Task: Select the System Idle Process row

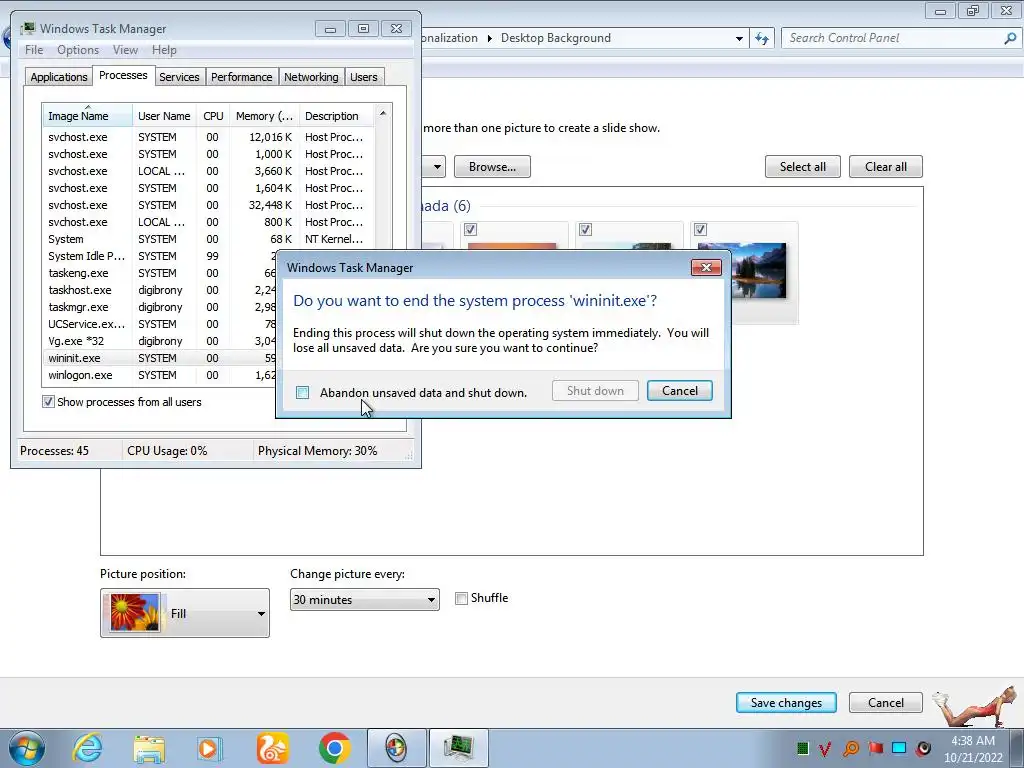Action: [x=159, y=256]
